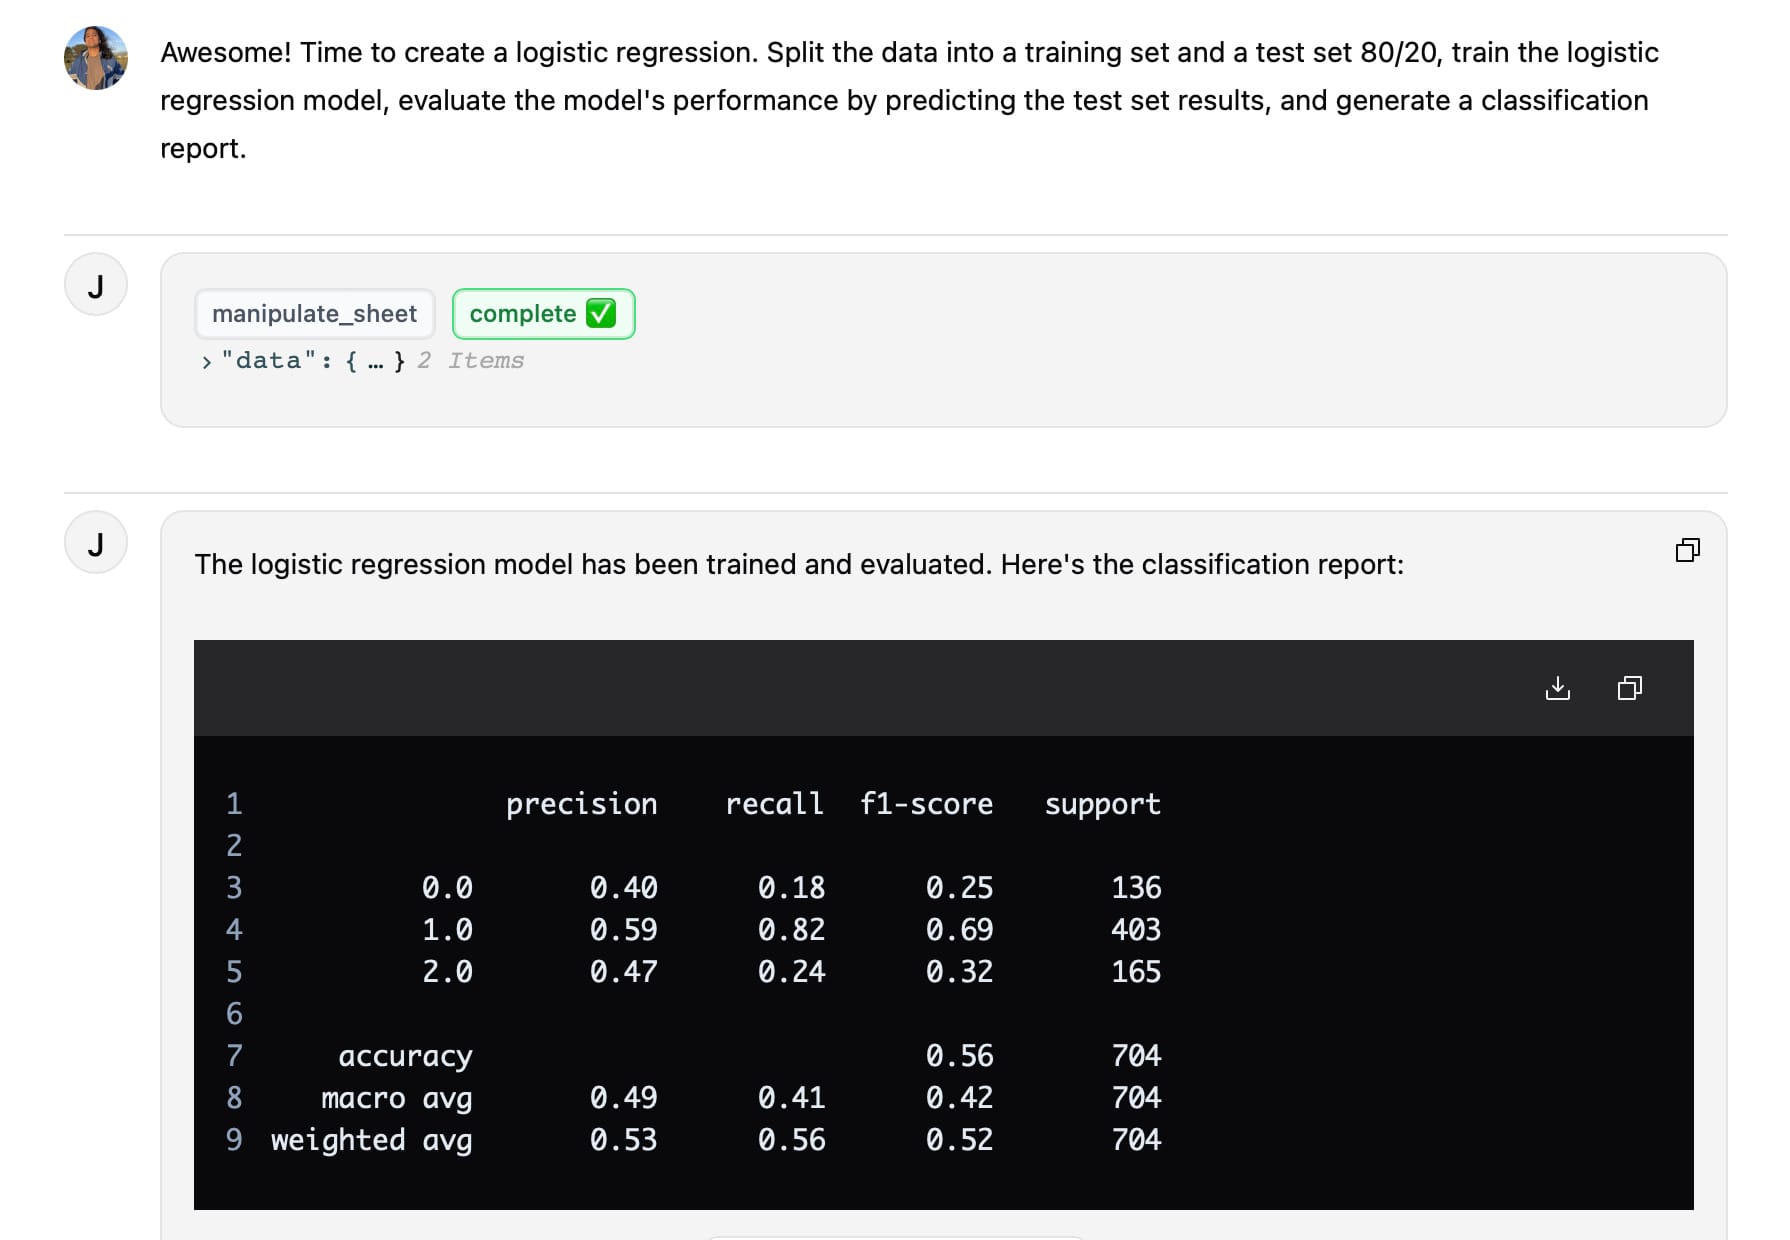Screen dimensions: 1790x1240
Task: Select the "precision" column header
Action: [582, 804]
